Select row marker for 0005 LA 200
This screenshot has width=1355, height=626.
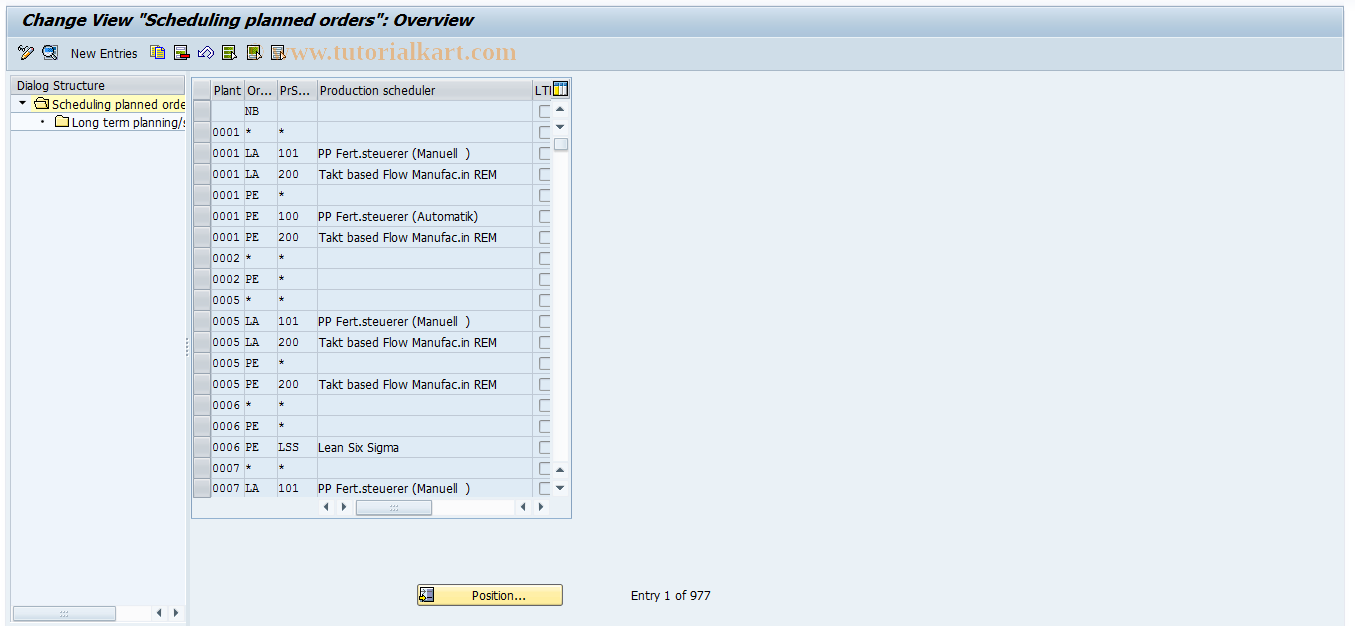tap(202, 342)
